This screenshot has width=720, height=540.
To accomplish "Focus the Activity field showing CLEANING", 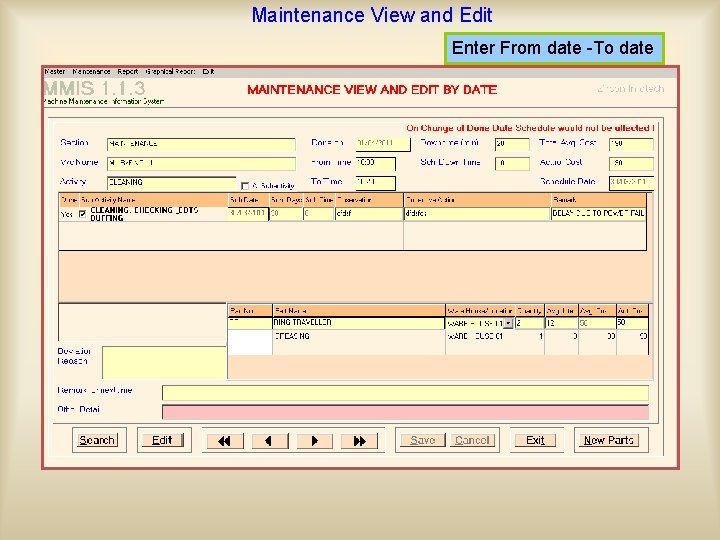I will point(171,183).
